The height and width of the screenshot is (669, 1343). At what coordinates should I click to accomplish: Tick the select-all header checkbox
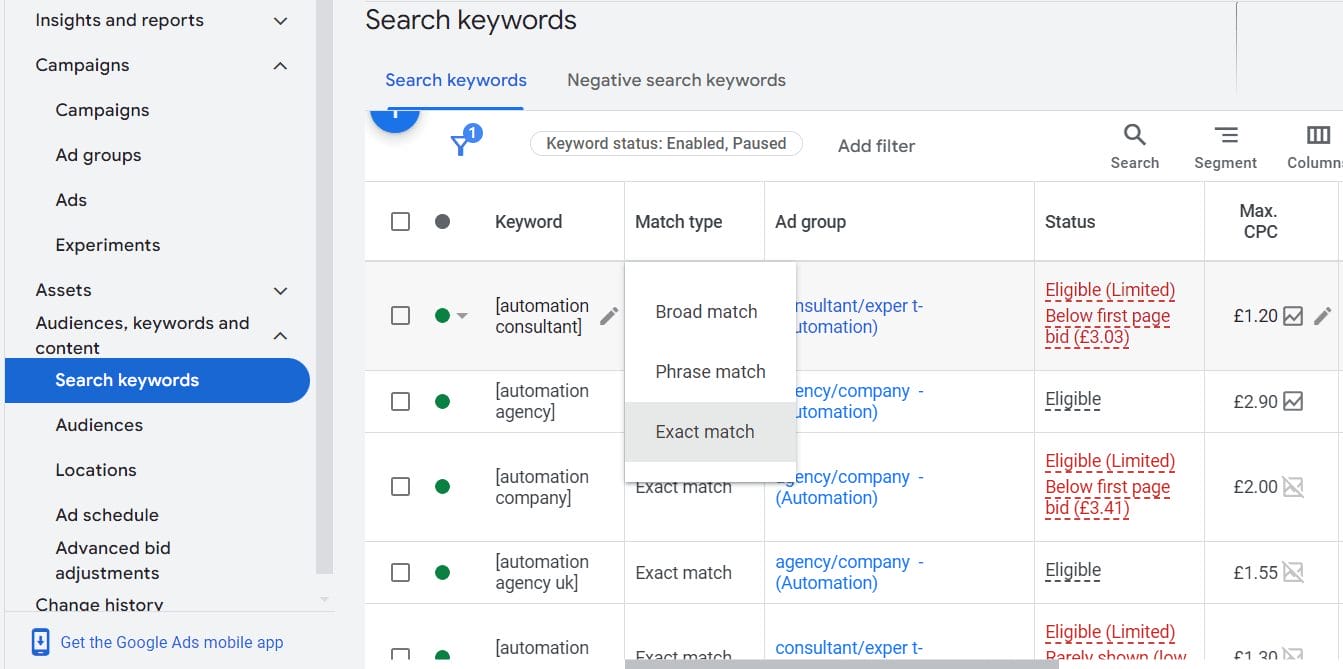[400, 222]
